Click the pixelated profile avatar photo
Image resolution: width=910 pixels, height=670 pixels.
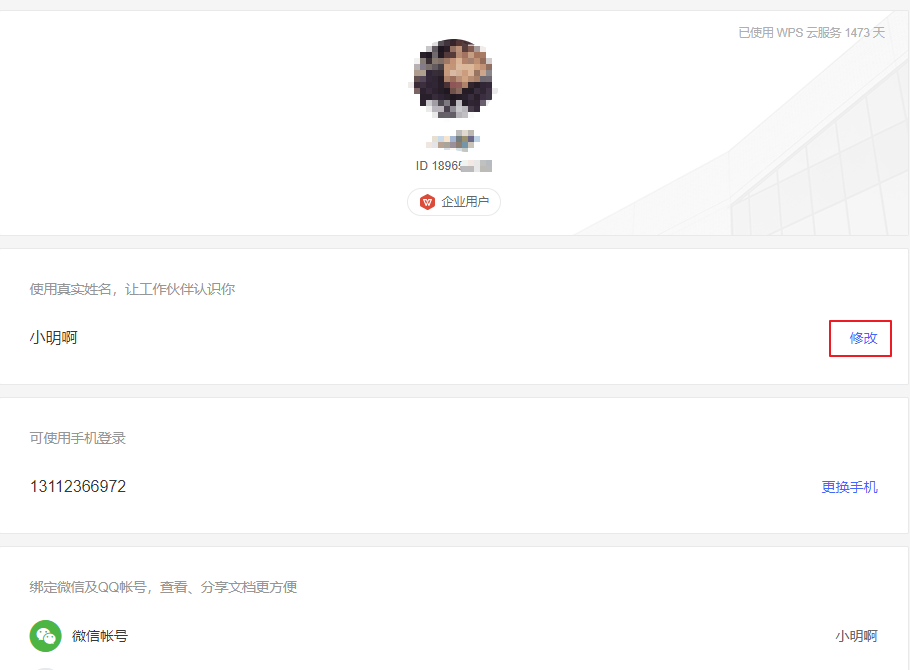453,78
